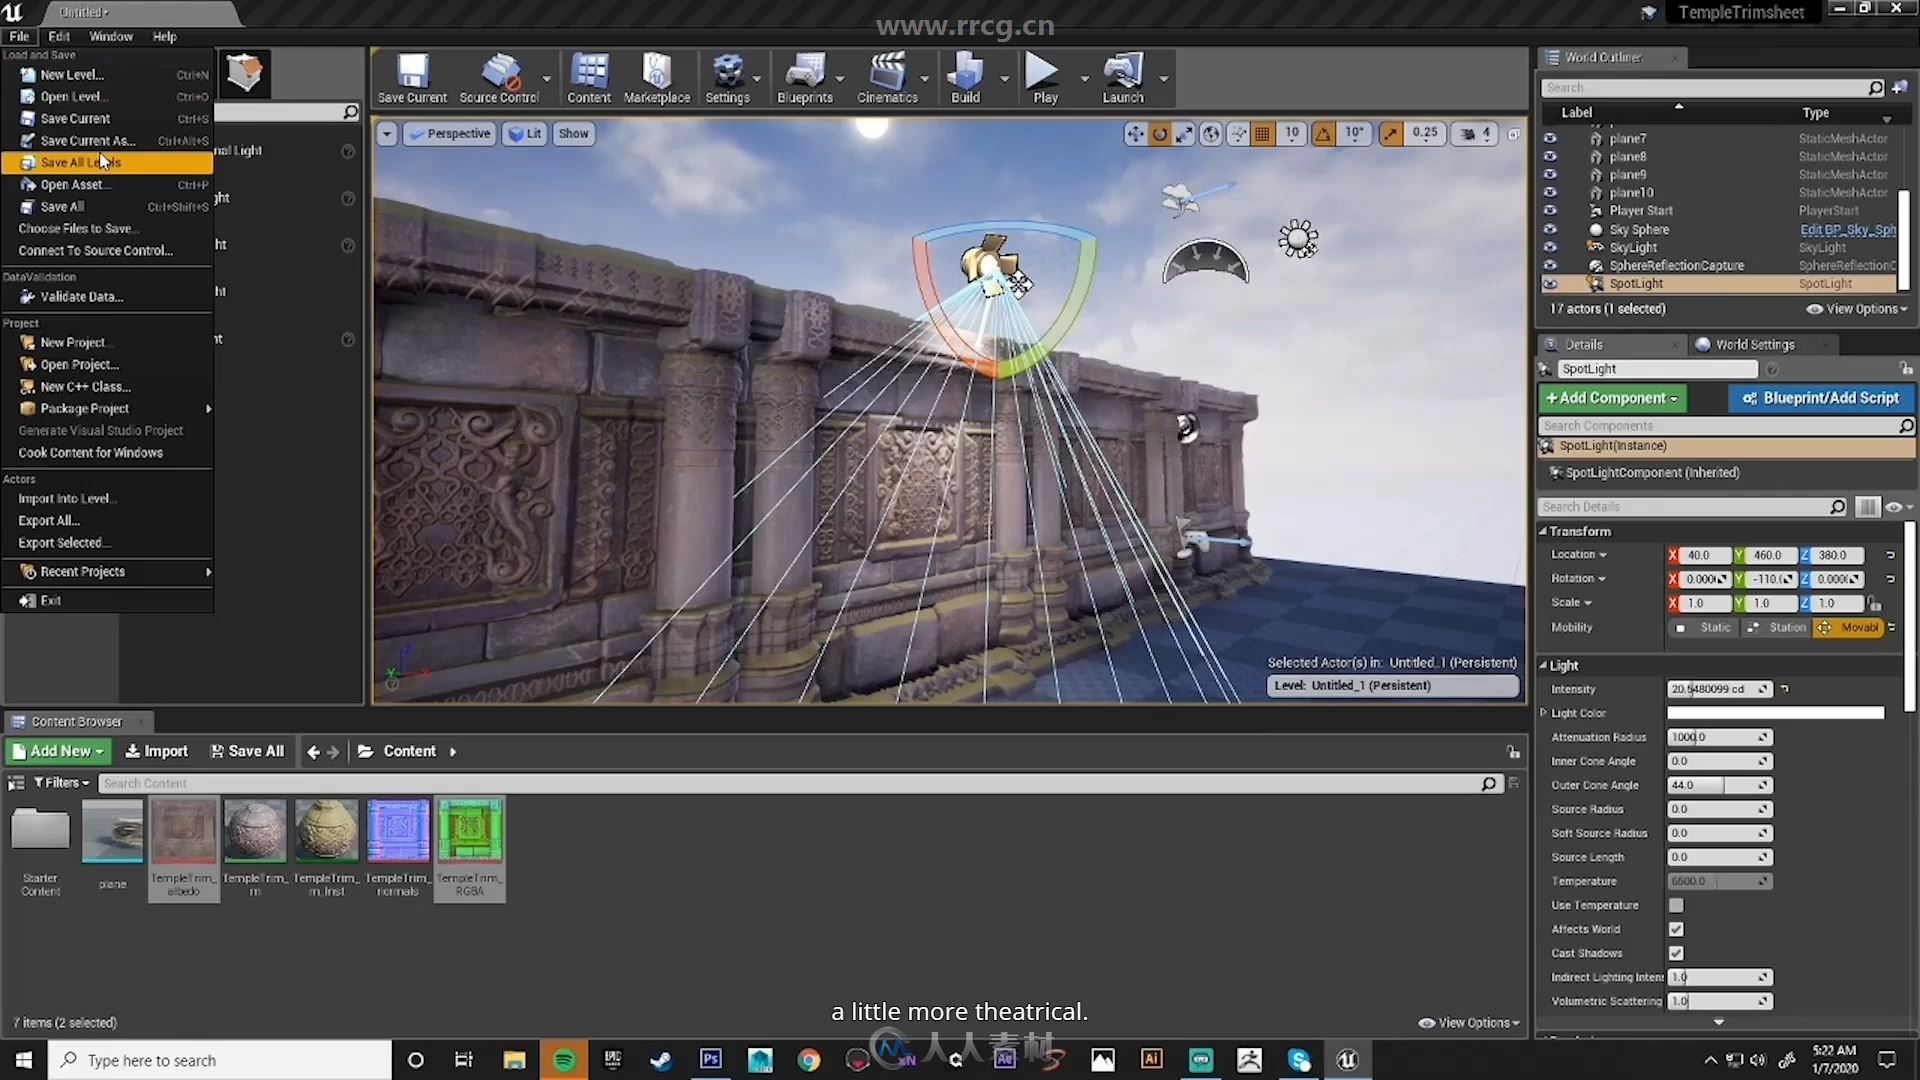Click Blueprint/Add Script button

pos(1821,398)
